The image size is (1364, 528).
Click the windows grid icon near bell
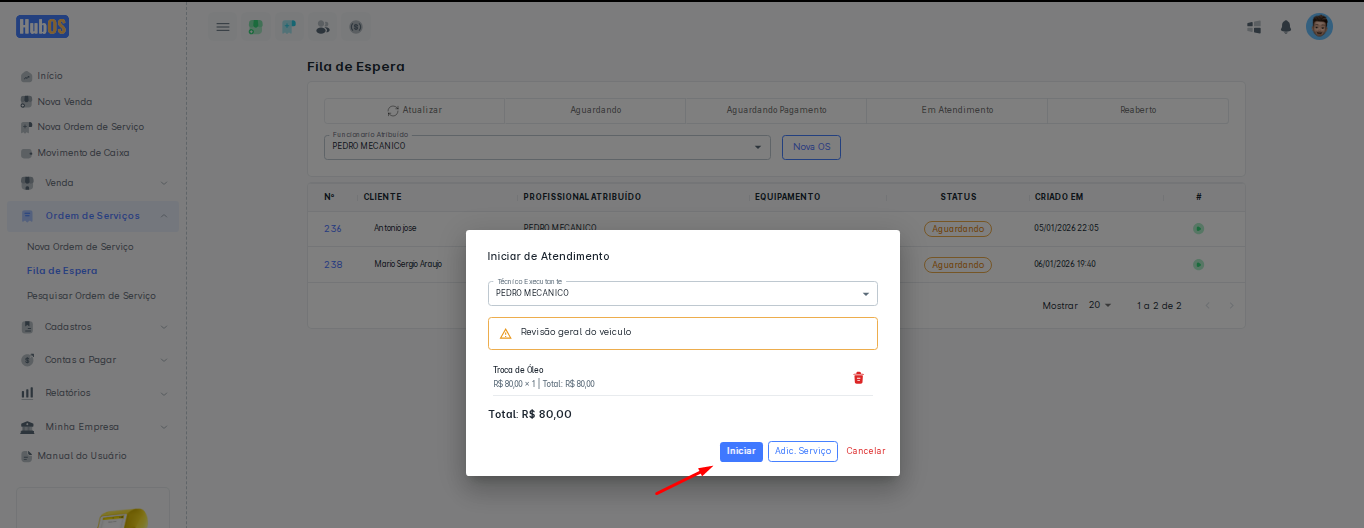point(1254,27)
